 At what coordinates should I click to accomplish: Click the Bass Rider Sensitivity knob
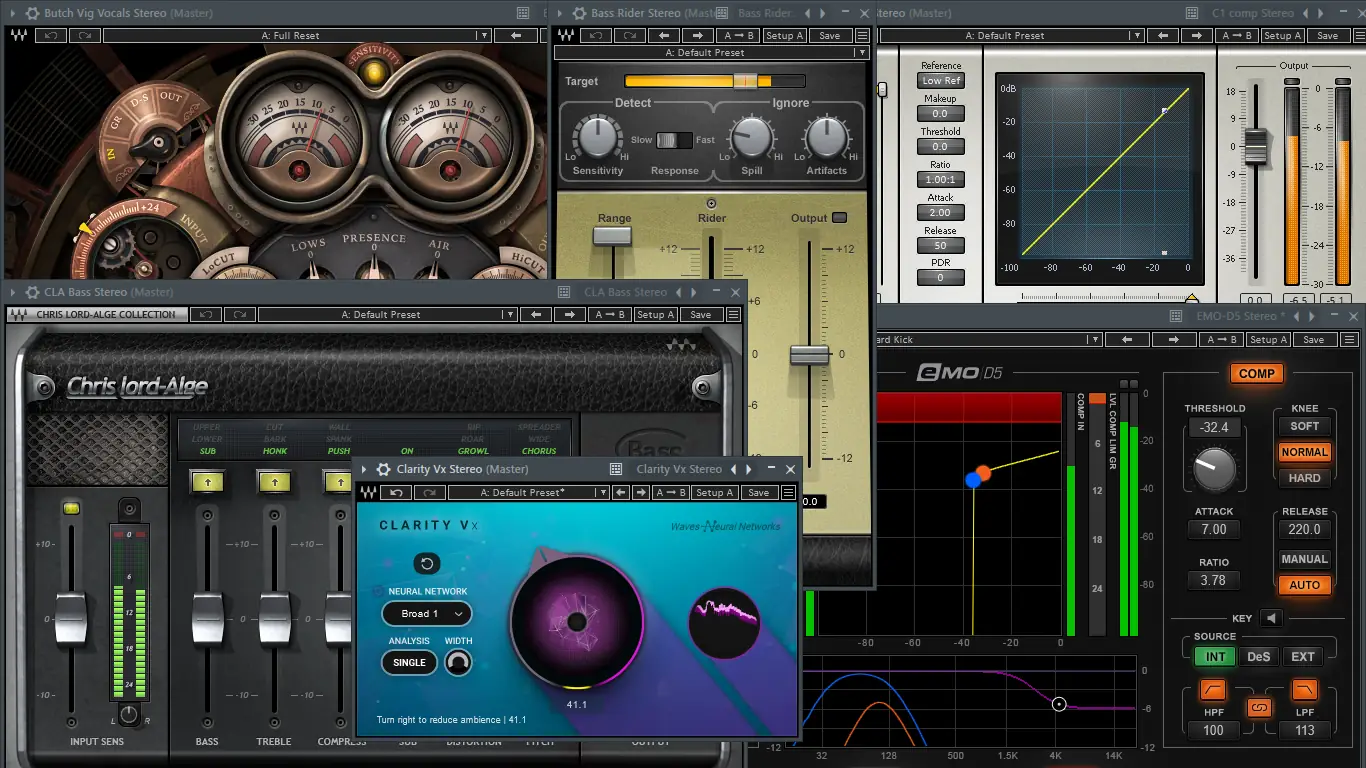(597, 137)
